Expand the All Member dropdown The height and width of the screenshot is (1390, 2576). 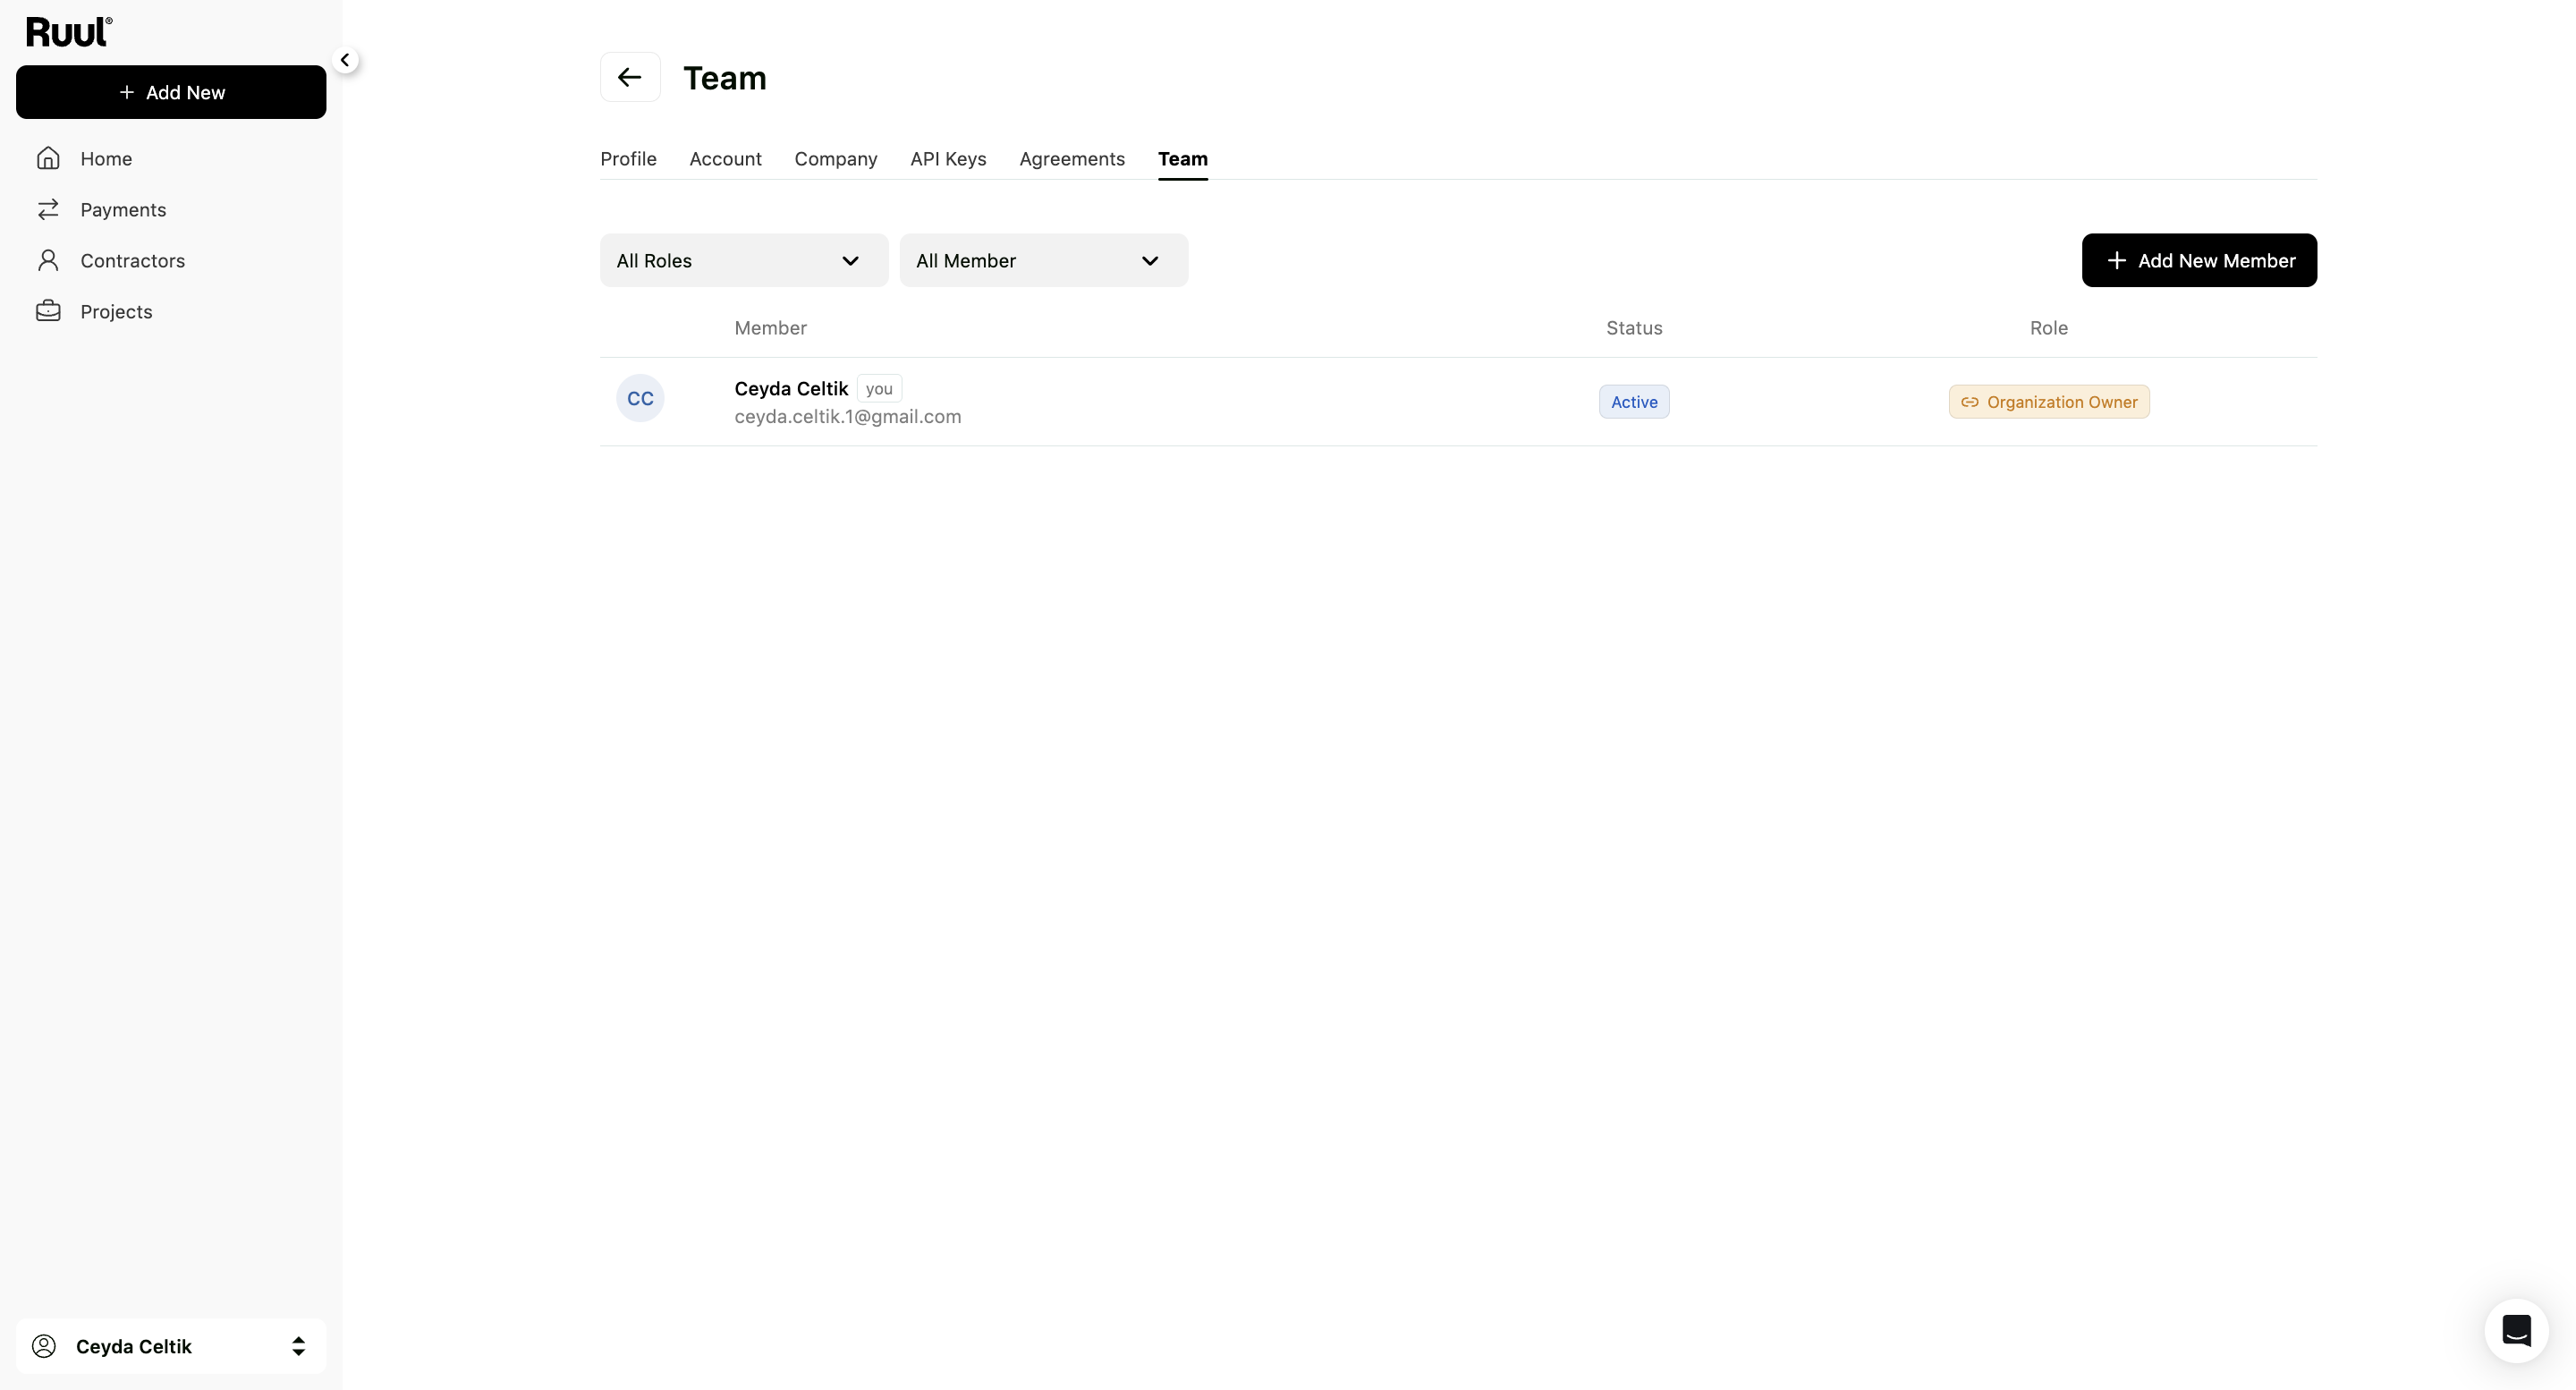[1044, 260]
